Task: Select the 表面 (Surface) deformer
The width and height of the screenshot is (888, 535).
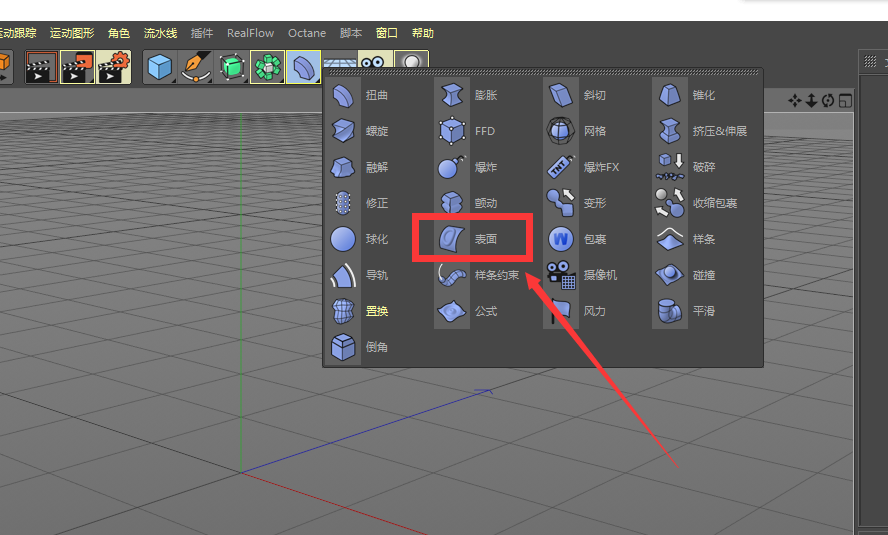Action: coord(468,239)
